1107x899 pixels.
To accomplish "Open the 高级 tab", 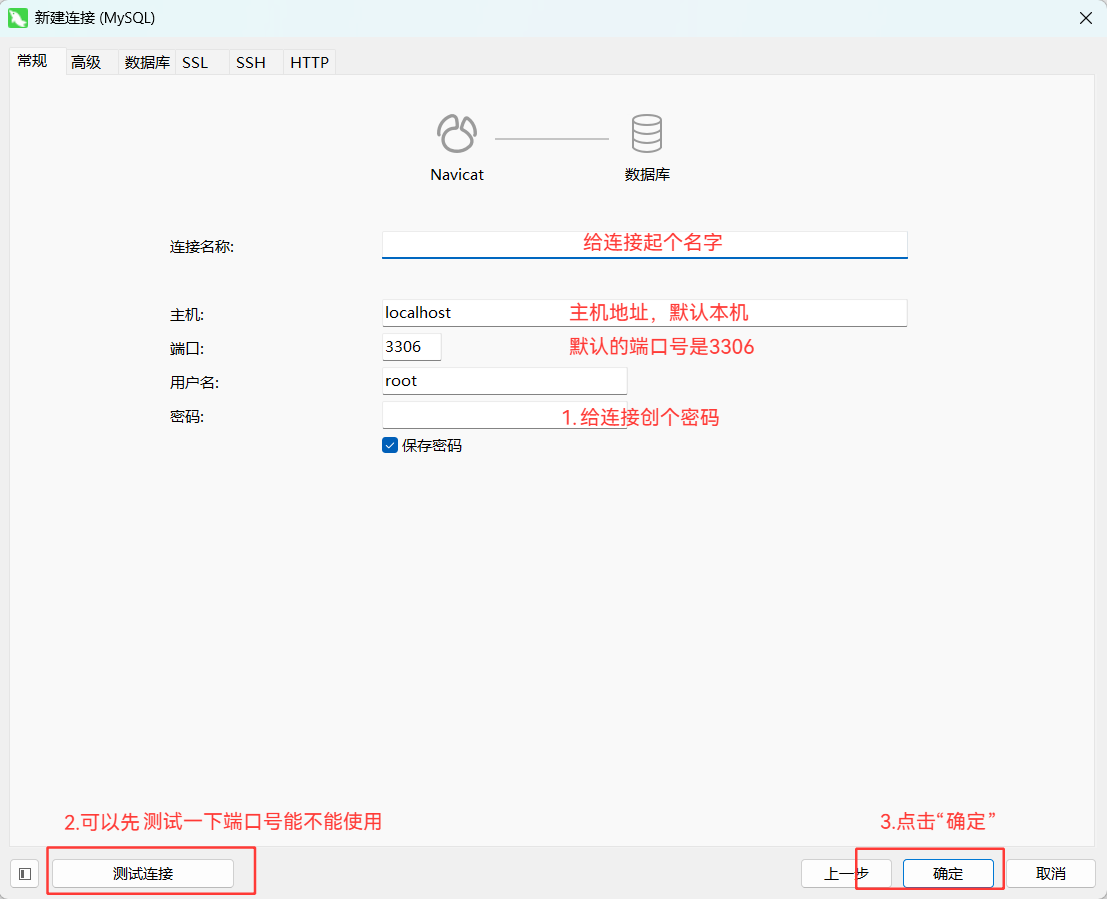I will click(86, 62).
